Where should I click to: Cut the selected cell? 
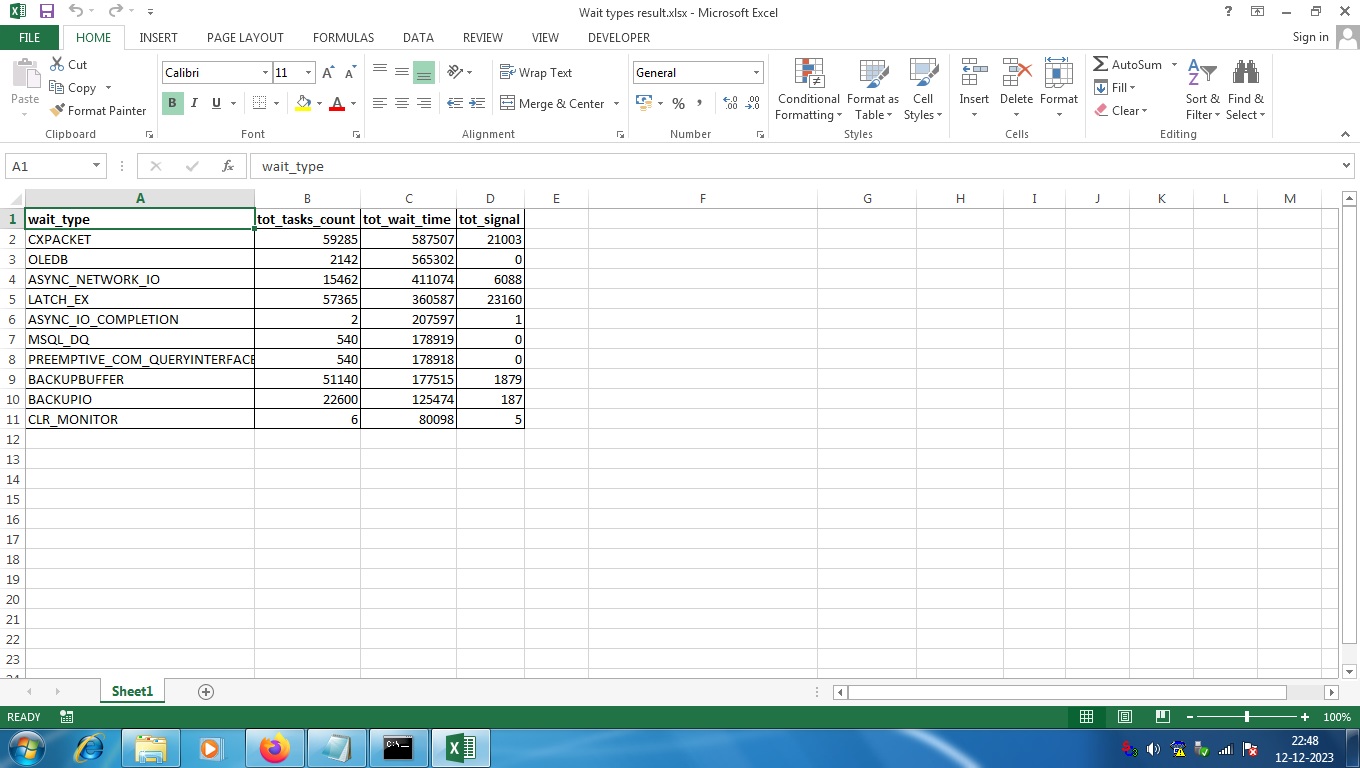pyautogui.click(x=68, y=64)
